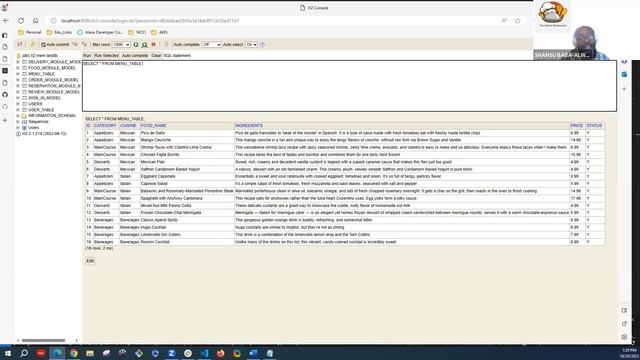Click the 'Mexican Flan' cell
The height and width of the screenshot is (360, 640).
187,162
